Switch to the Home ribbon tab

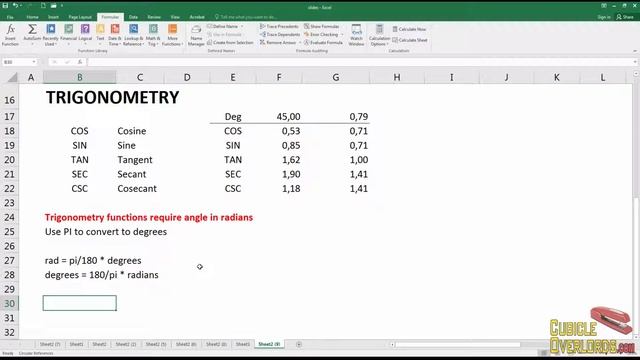pyautogui.click(x=32, y=17)
